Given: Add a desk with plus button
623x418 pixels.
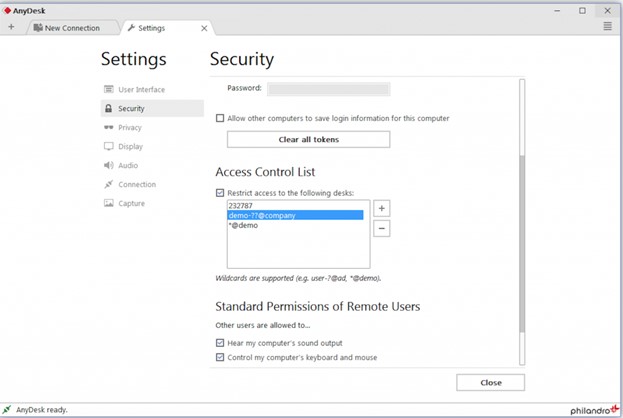Looking at the screenshot, I should point(381,208).
